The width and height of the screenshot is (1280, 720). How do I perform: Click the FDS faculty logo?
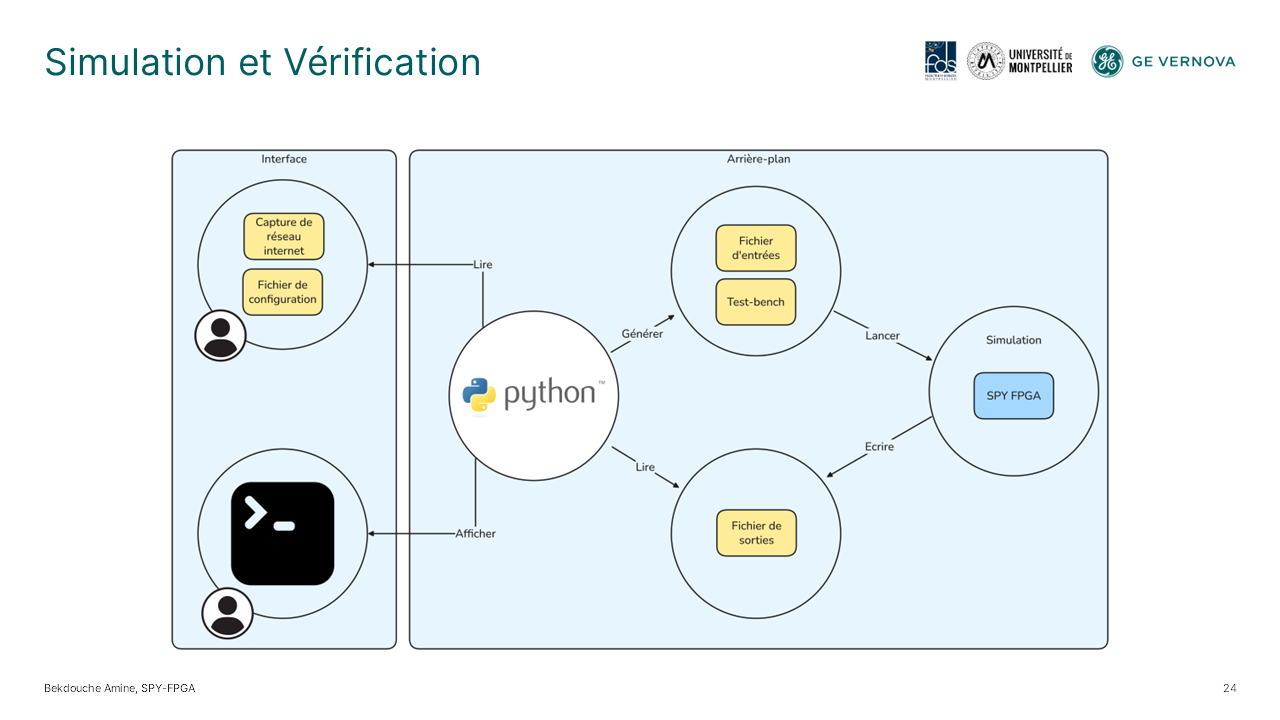coord(940,61)
